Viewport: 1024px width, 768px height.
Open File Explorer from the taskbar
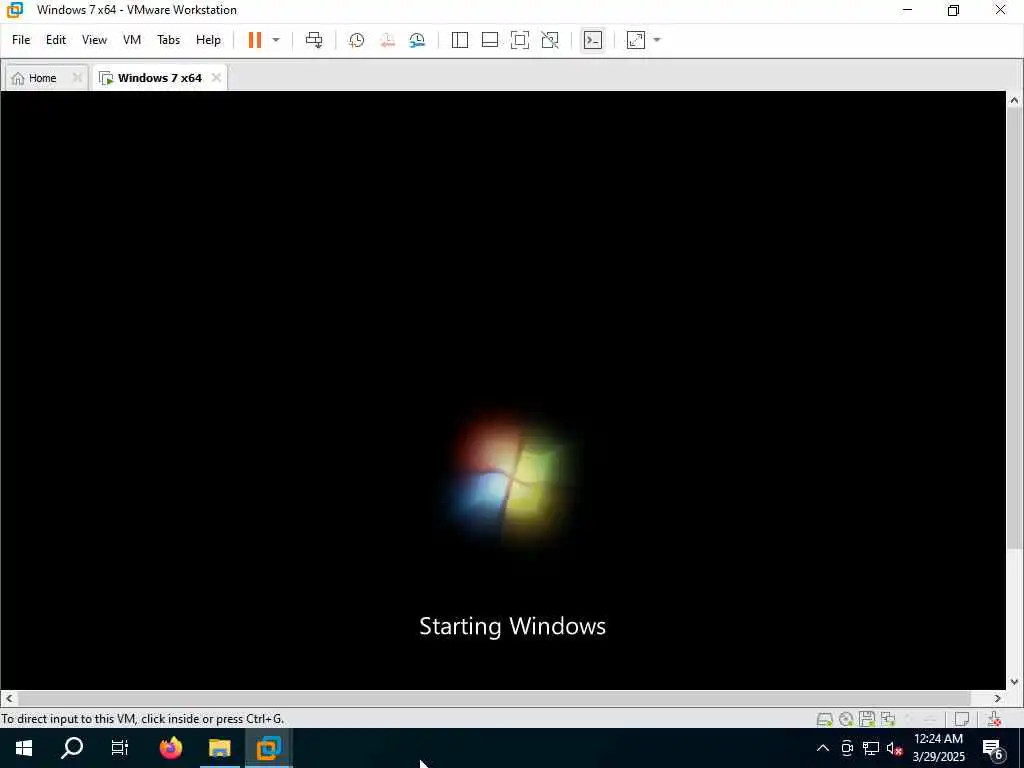(219, 748)
